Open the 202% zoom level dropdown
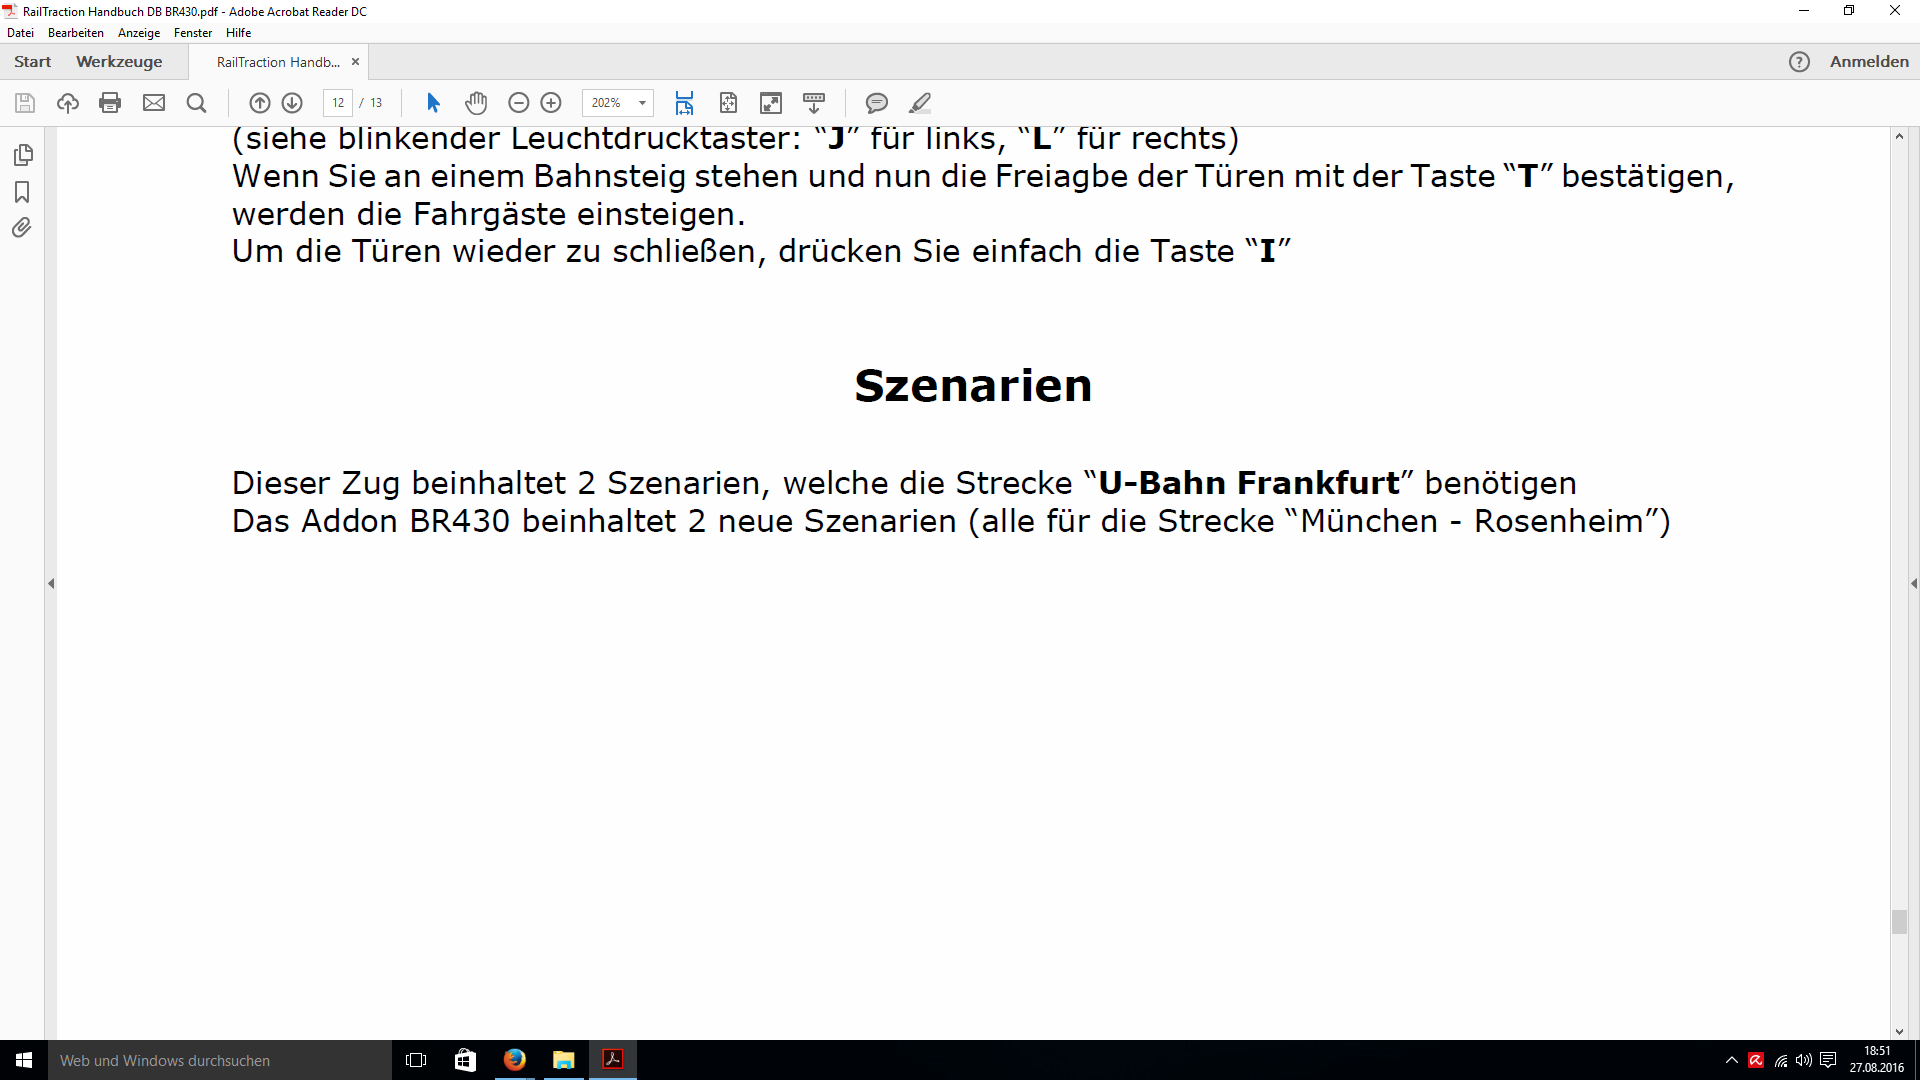Screen dimensions: 1920x1080 (642, 103)
